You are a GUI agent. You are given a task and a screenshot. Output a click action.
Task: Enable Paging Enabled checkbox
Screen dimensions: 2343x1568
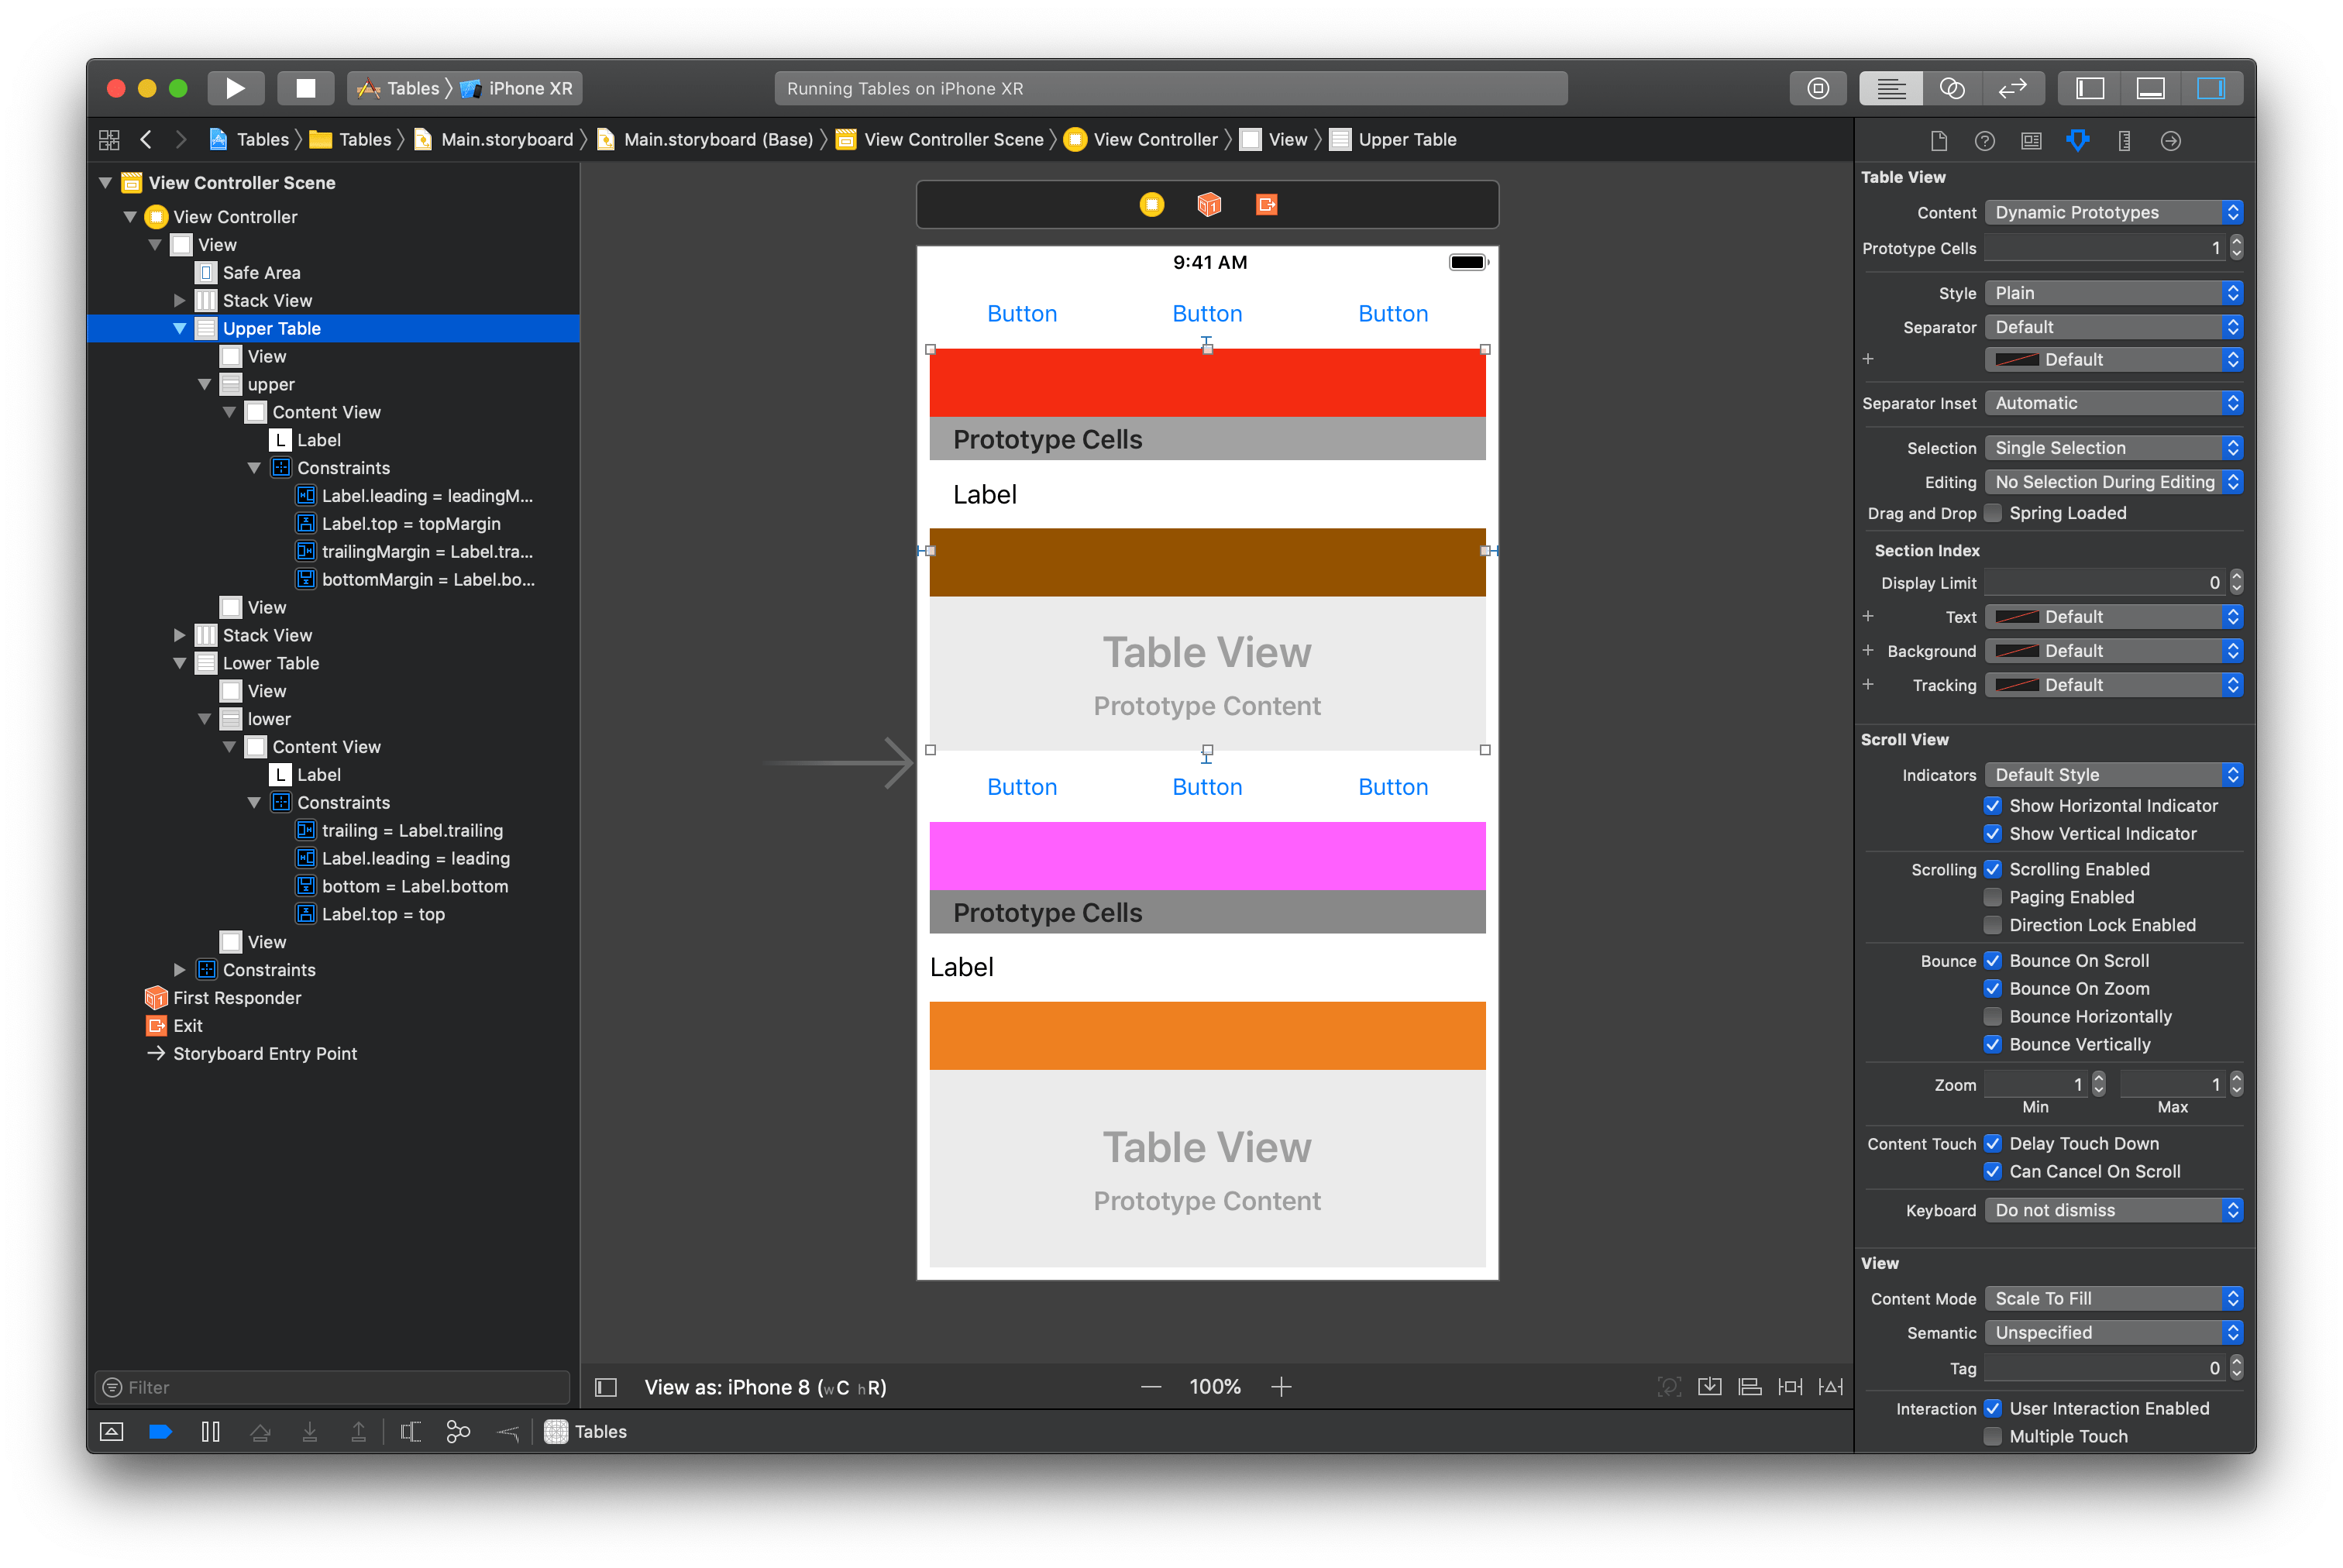point(1992,897)
